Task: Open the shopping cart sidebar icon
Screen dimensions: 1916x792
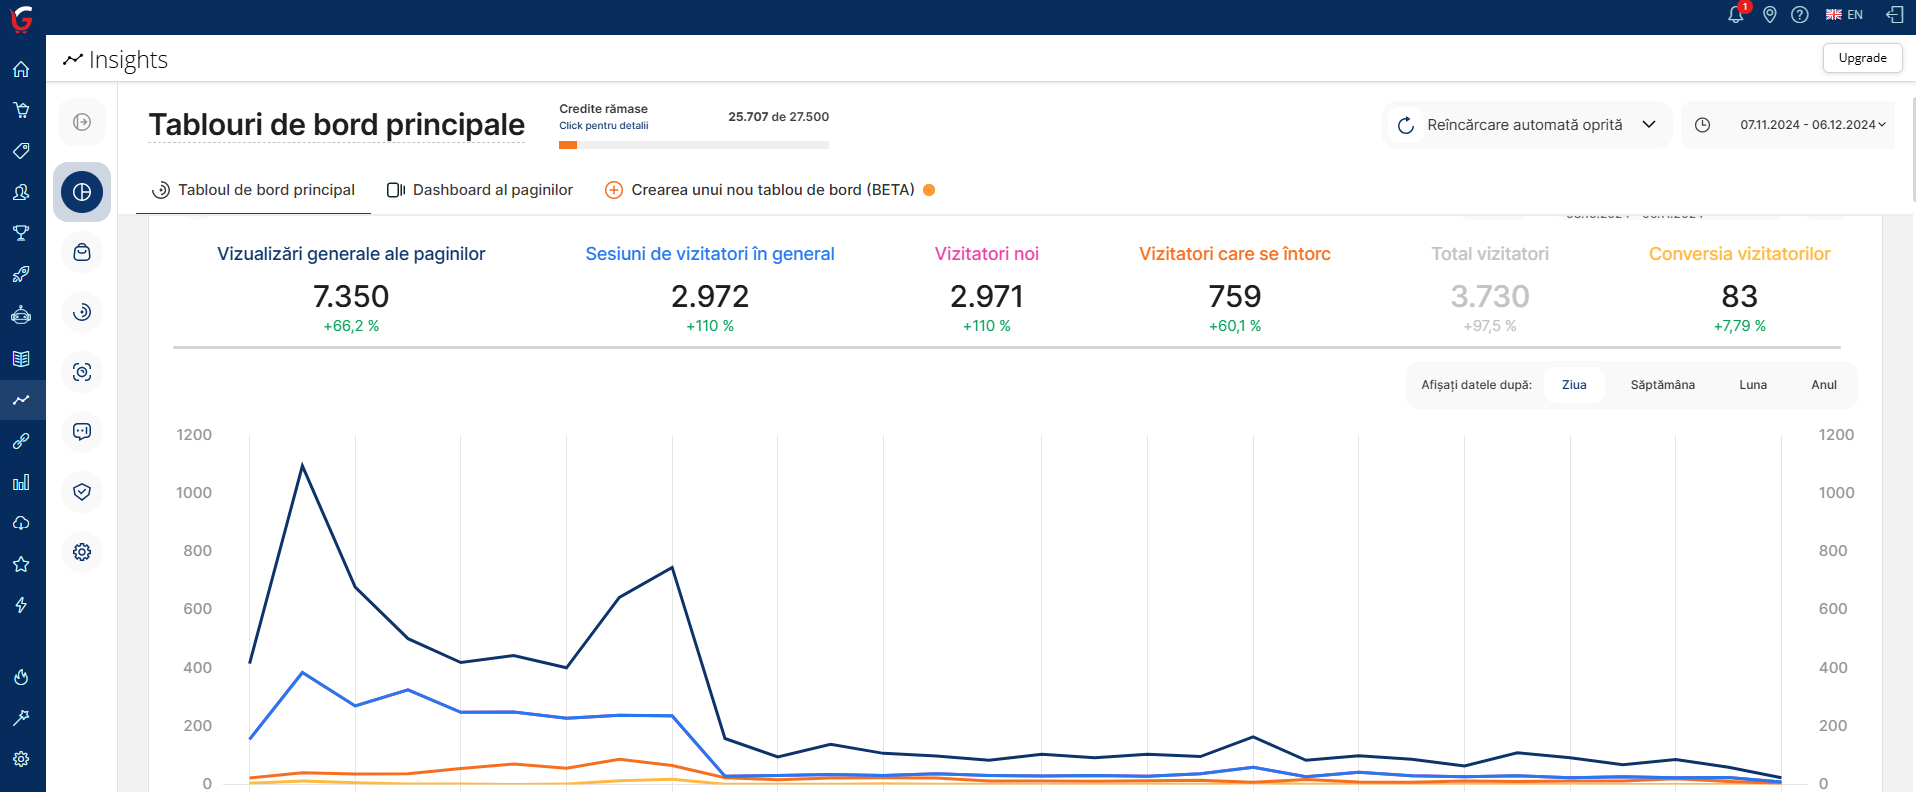Action: [x=21, y=110]
